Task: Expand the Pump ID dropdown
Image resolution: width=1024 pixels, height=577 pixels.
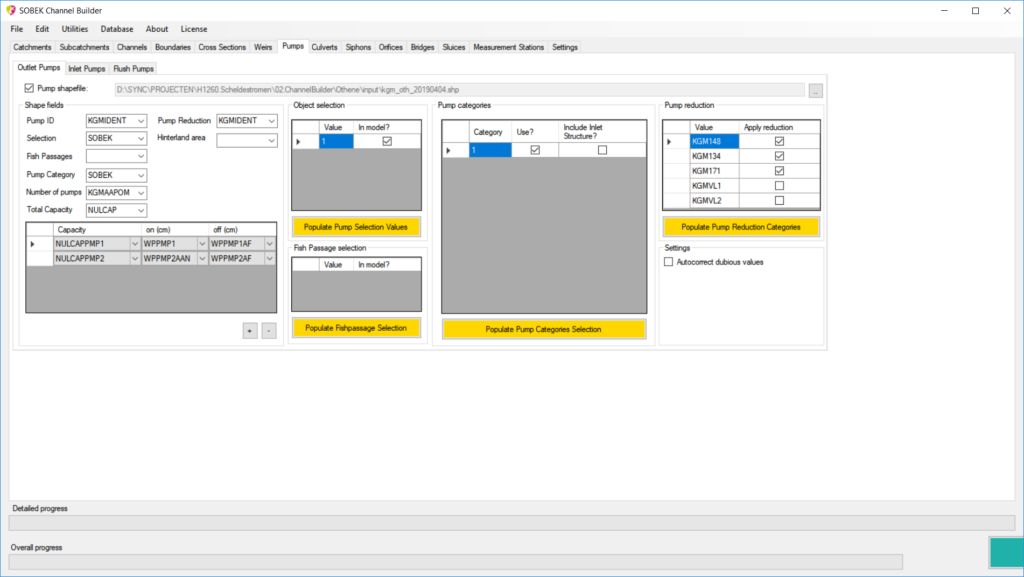Action: (140, 121)
